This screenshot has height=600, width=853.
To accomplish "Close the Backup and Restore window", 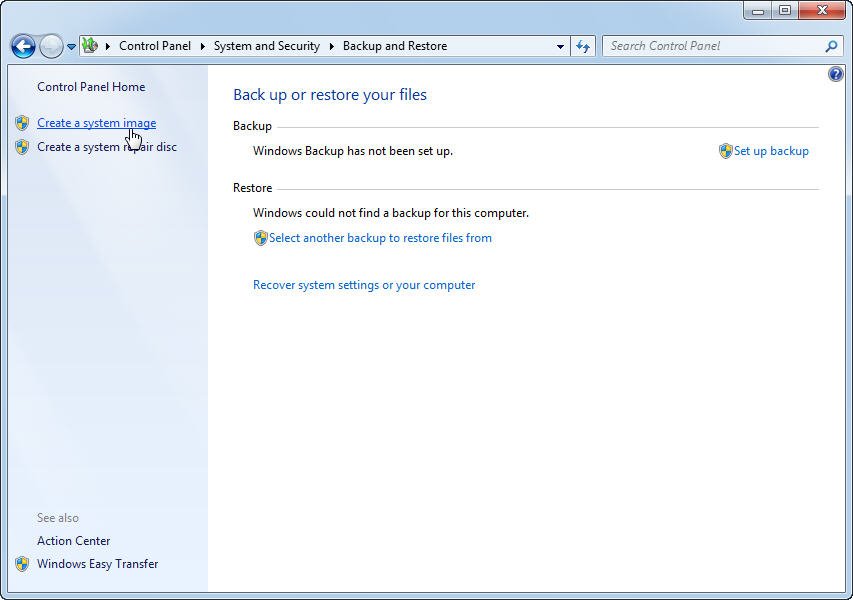I will pyautogui.click(x=822, y=10).
